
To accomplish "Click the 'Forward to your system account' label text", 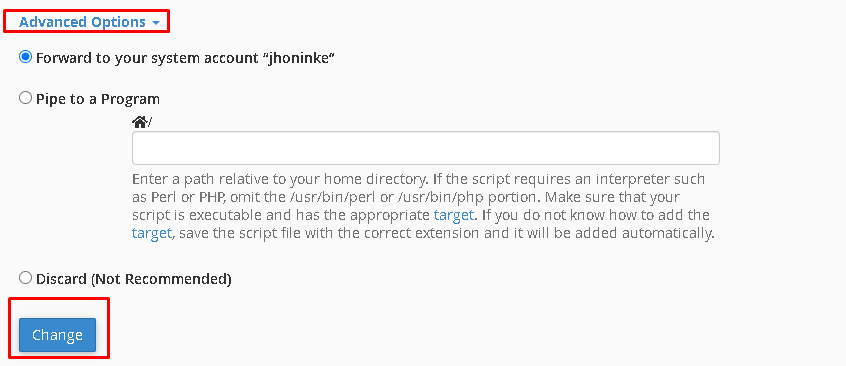I will [150, 58].
